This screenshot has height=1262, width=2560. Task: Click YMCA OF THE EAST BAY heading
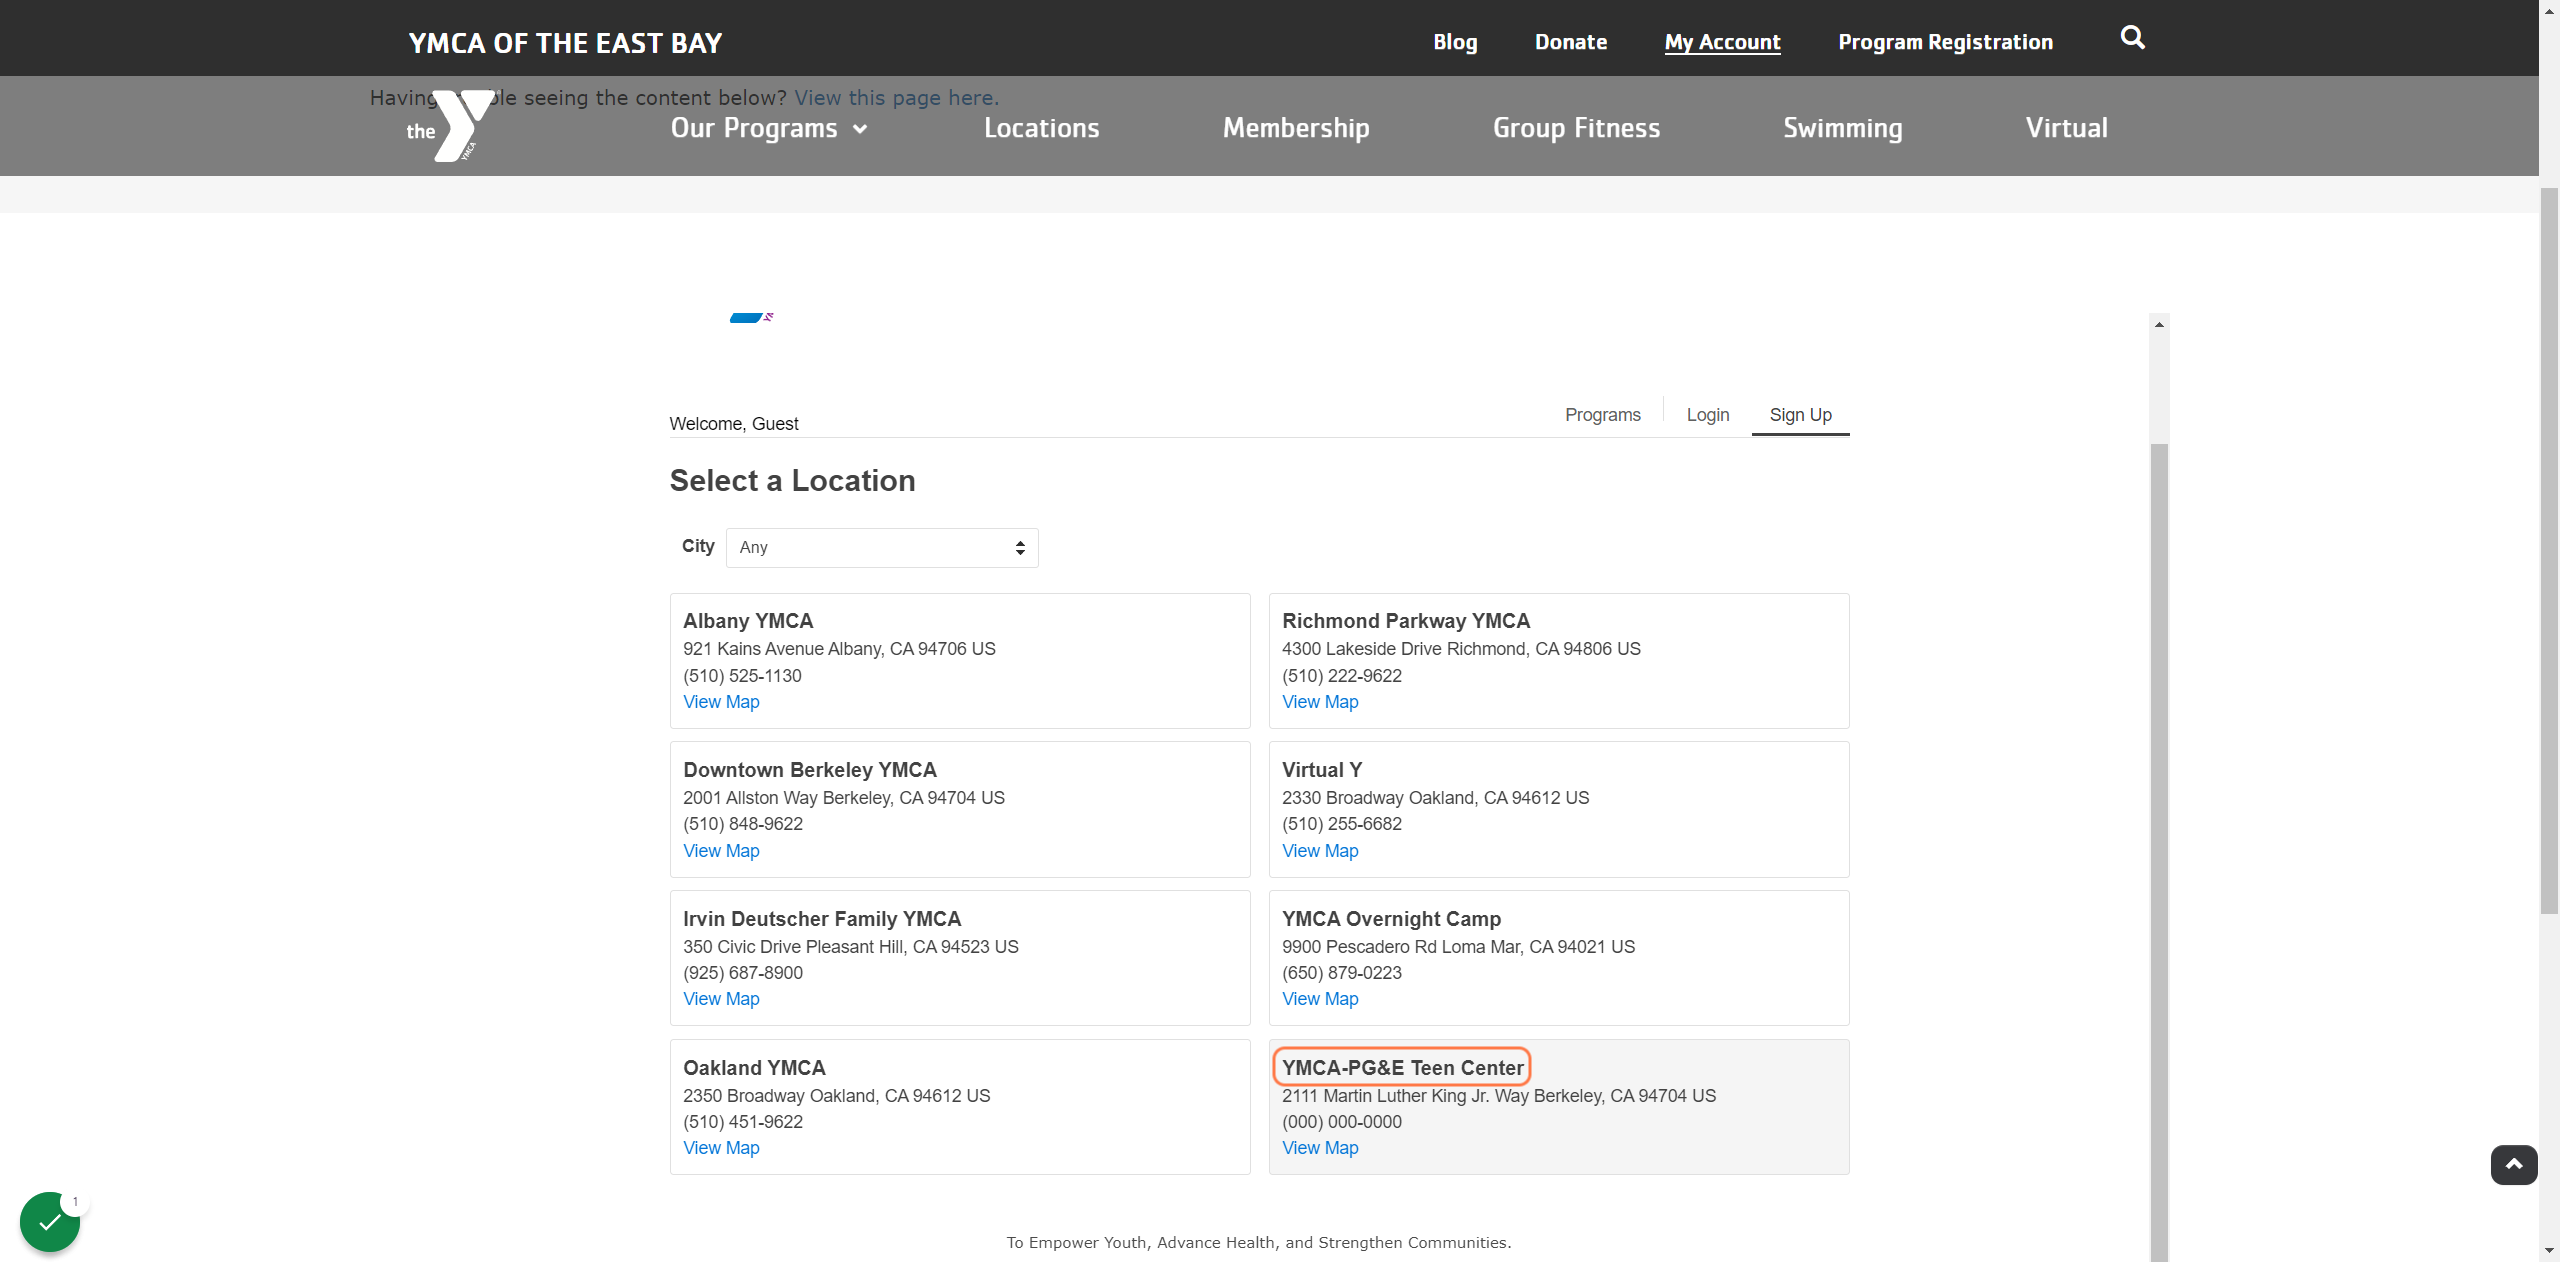pyautogui.click(x=565, y=43)
